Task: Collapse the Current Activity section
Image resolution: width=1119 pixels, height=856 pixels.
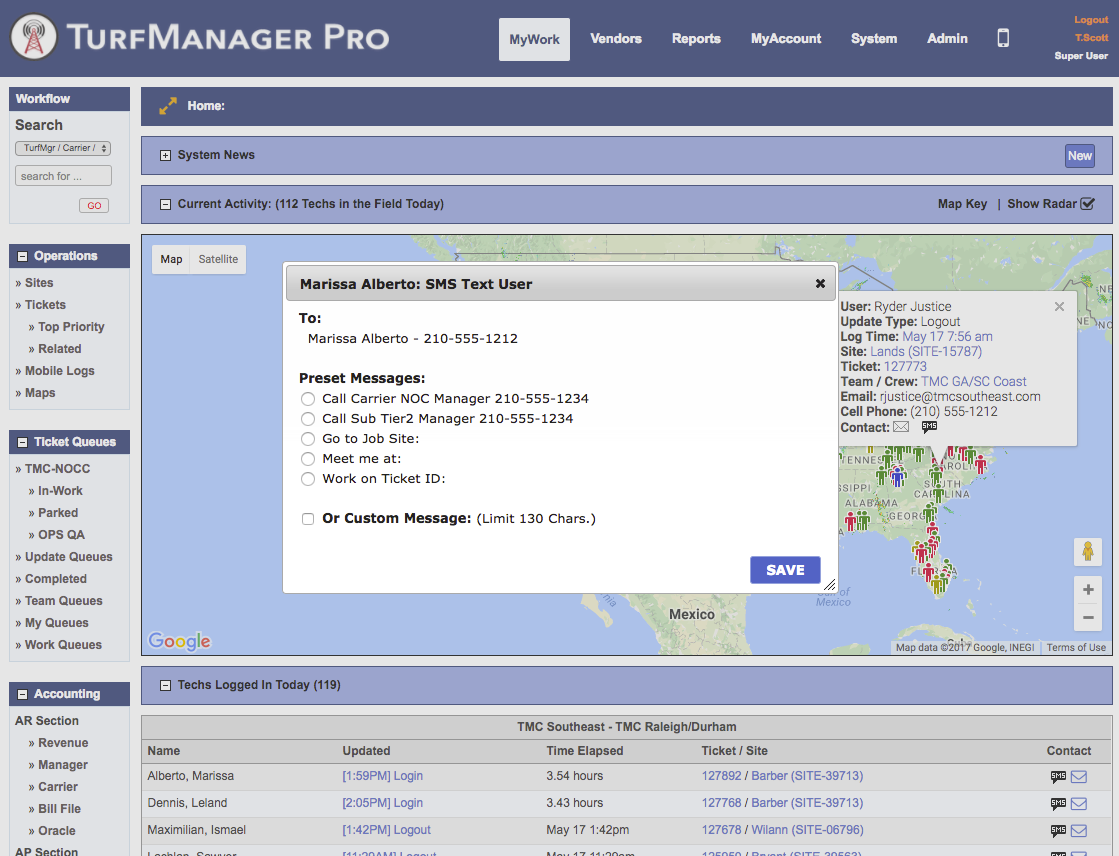Action: tap(166, 204)
